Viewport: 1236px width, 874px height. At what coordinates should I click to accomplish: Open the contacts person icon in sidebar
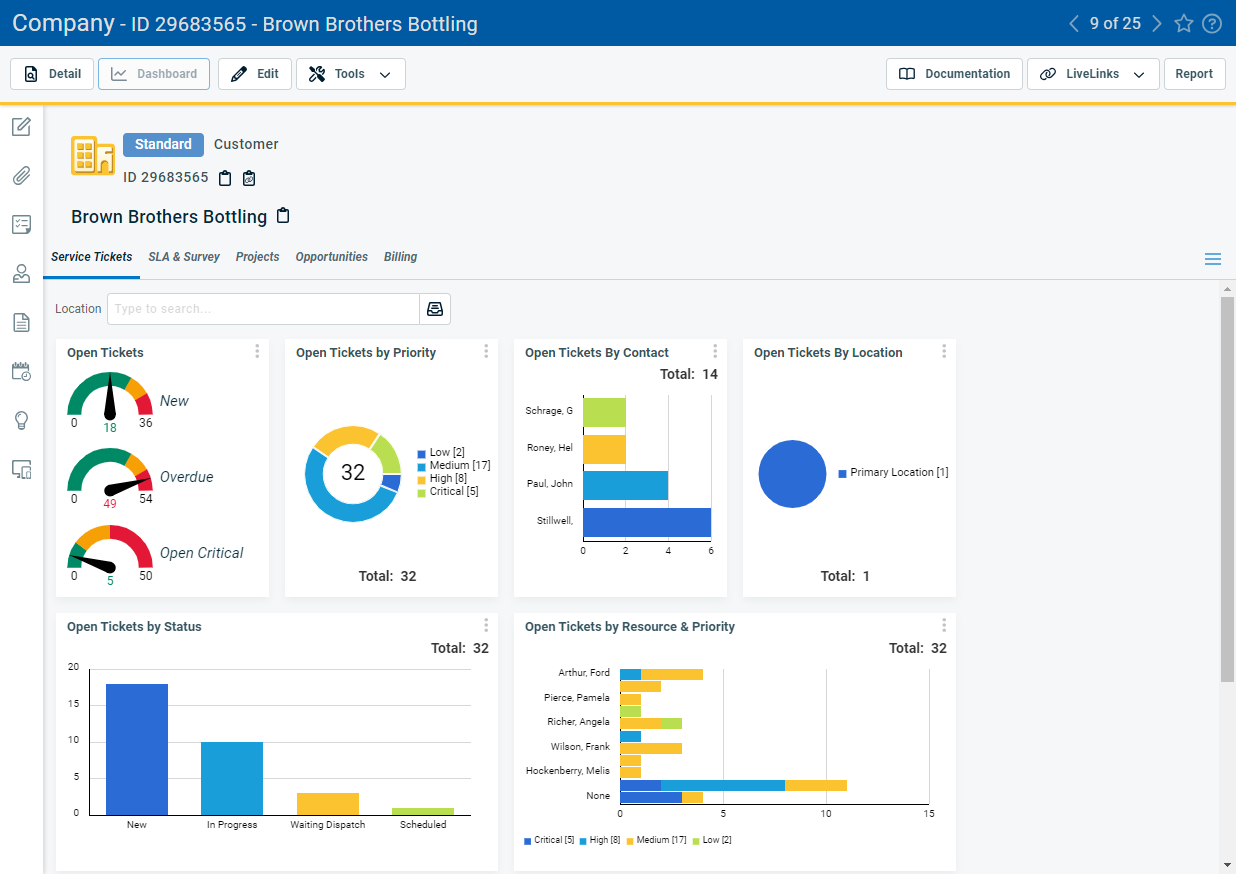tap(21, 274)
